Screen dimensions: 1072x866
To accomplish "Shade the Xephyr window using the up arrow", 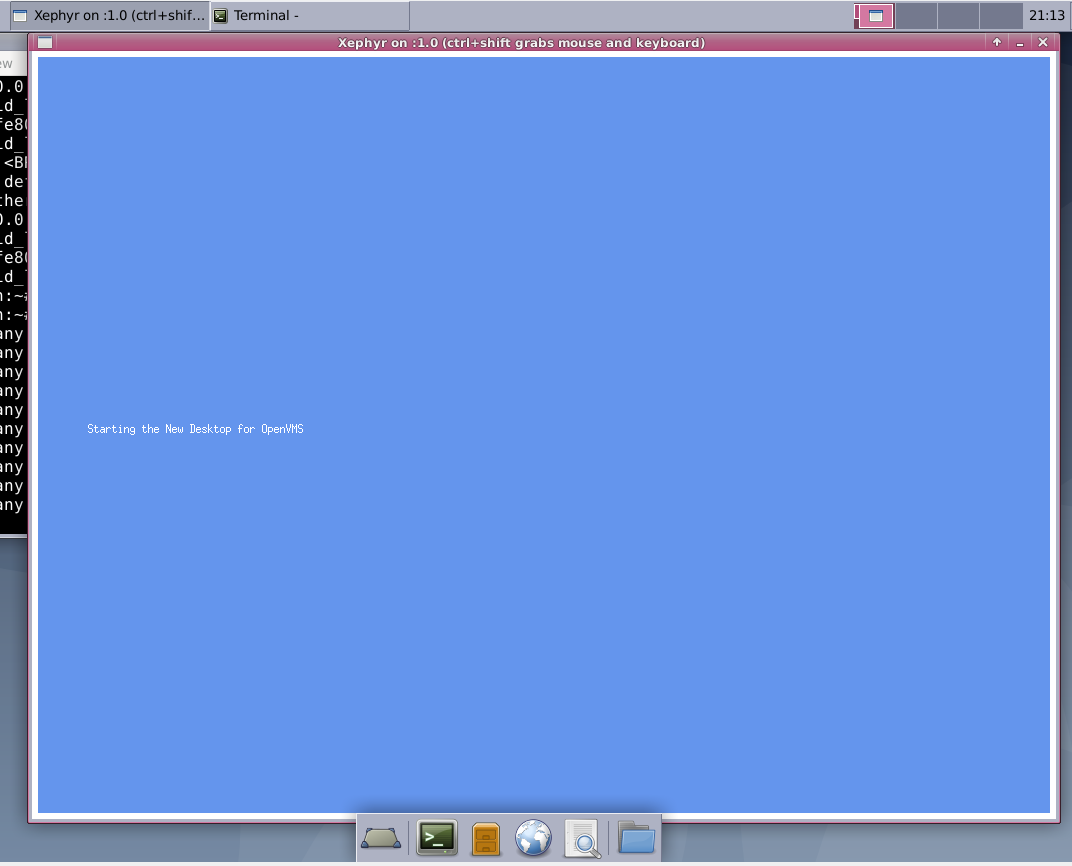I will pyautogui.click(x=997, y=42).
